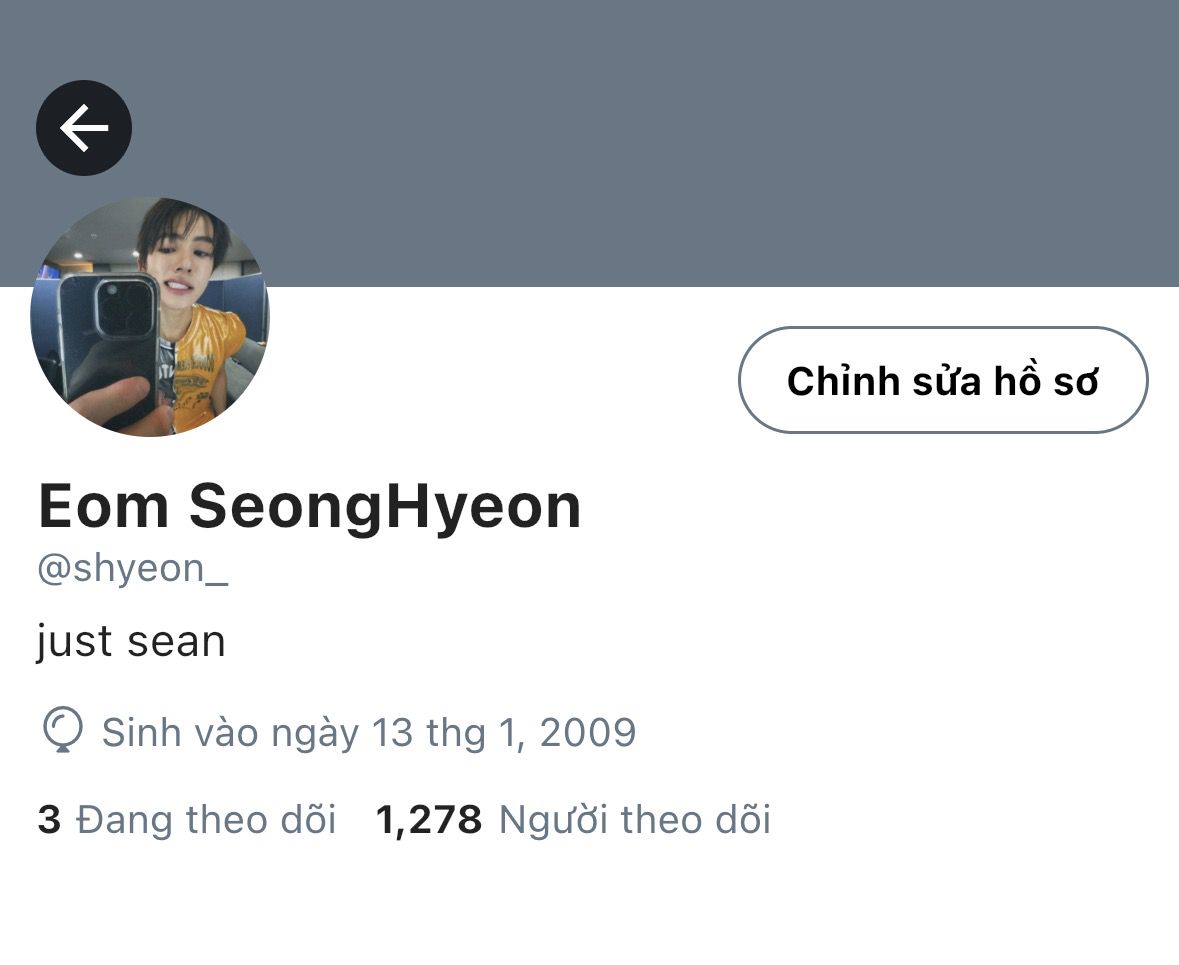
Task: Click the phone shown in the avatar
Action: pyautogui.click(x=113, y=346)
